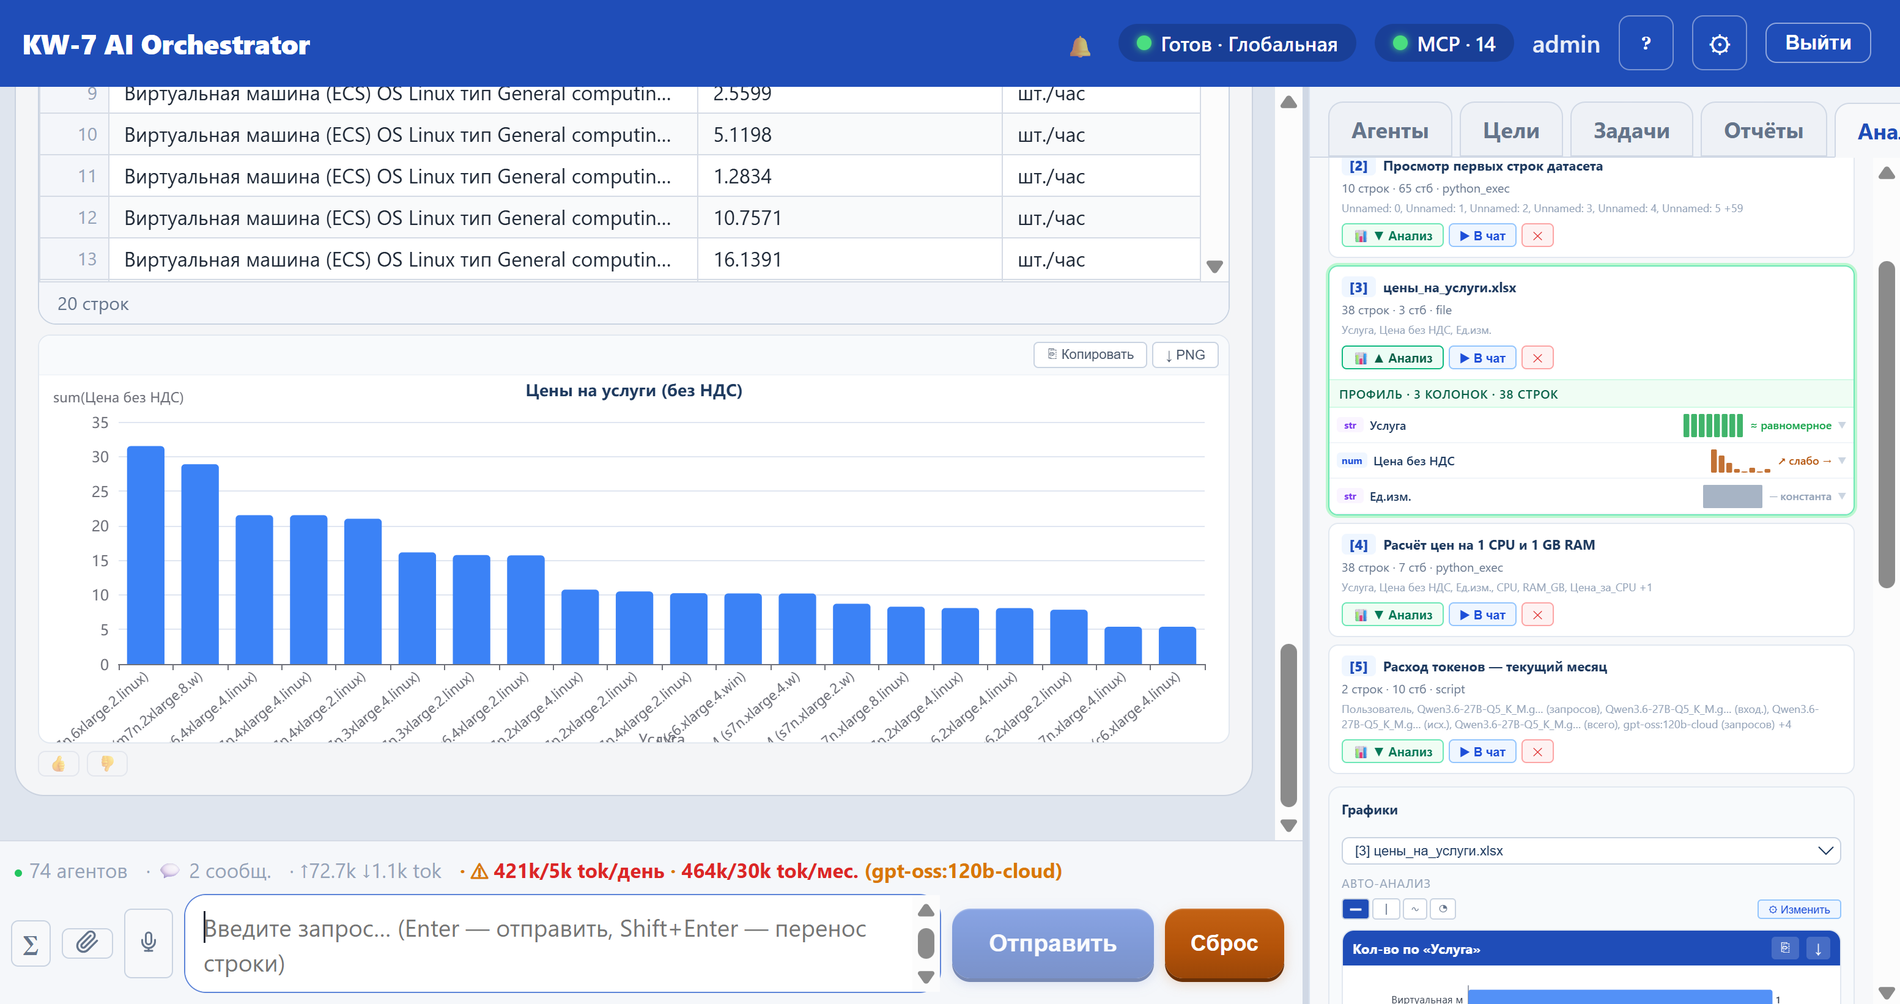Open the help question-mark button

(1646, 44)
